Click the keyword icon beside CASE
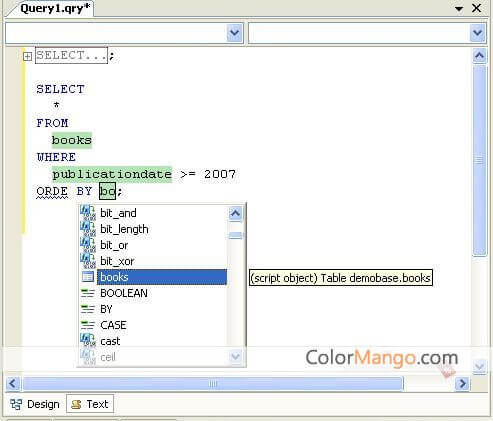Image resolution: width=493 pixels, height=421 pixels. 88,325
